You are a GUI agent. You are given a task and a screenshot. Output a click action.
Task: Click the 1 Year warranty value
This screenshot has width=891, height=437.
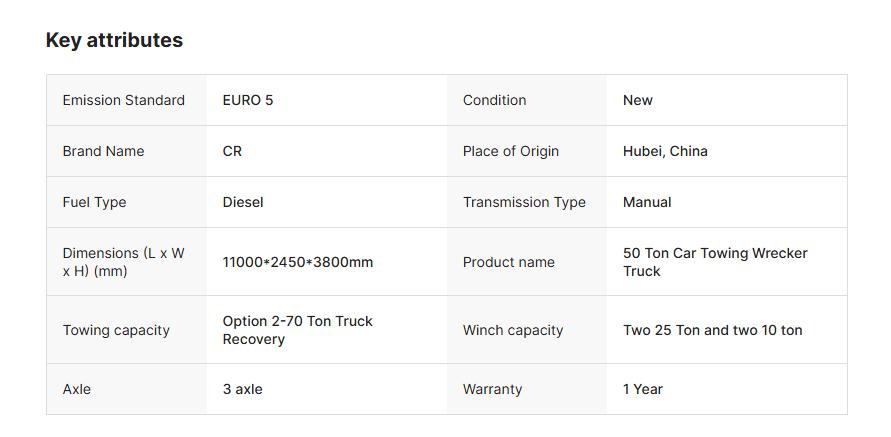[642, 389]
